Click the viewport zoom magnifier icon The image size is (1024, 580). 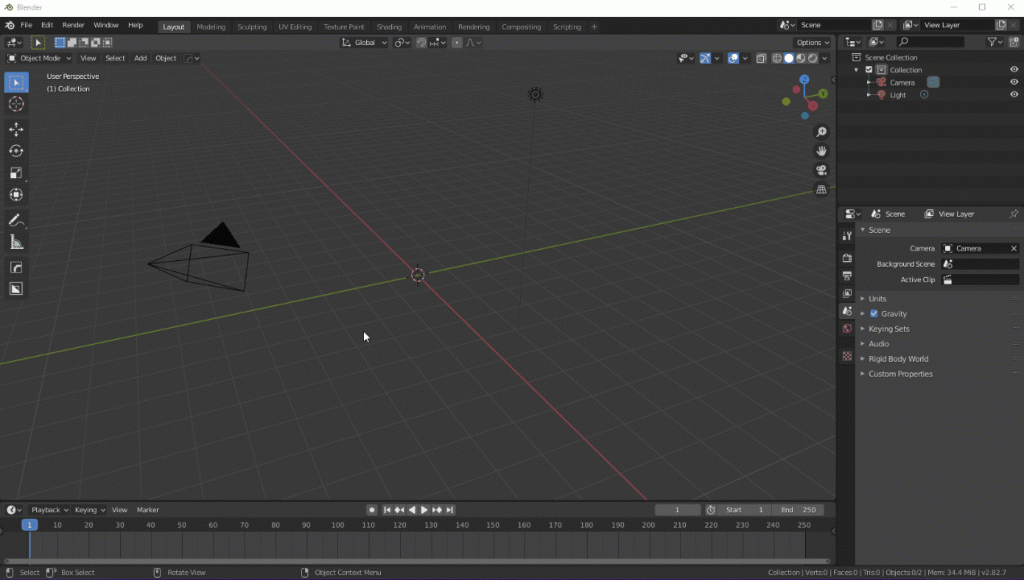[x=822, y=132]
